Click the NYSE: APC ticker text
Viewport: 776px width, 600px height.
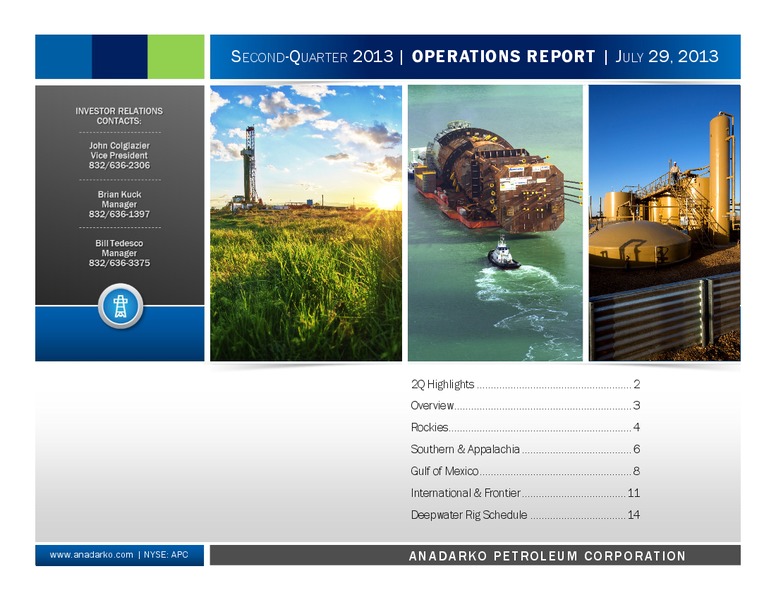[166, 555]
